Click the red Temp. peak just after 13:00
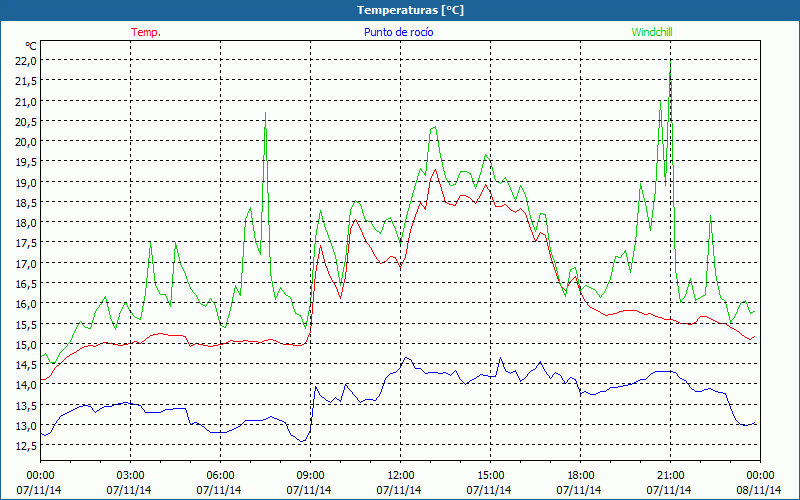The width and height of the screenshot is (800, 500). [x=435, y=170]
